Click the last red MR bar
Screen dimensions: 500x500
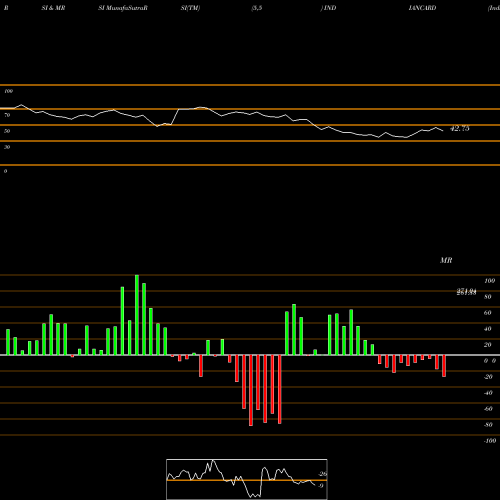(x=444, y=366)
